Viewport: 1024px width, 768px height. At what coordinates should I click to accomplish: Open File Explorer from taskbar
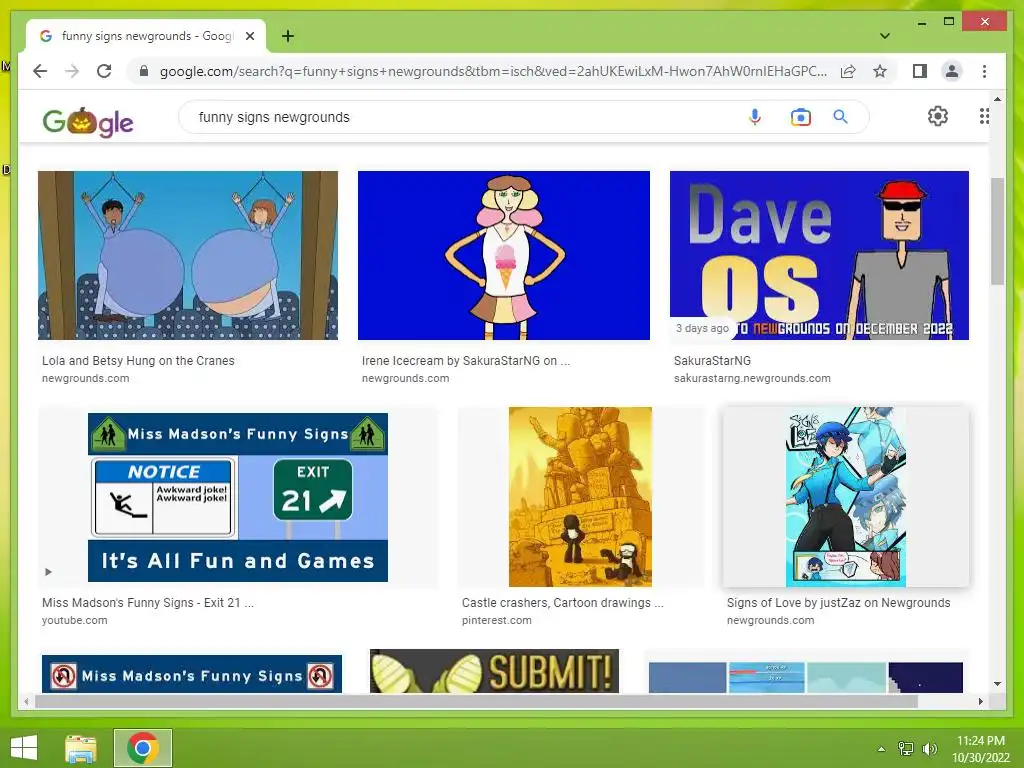coord(81,748)
